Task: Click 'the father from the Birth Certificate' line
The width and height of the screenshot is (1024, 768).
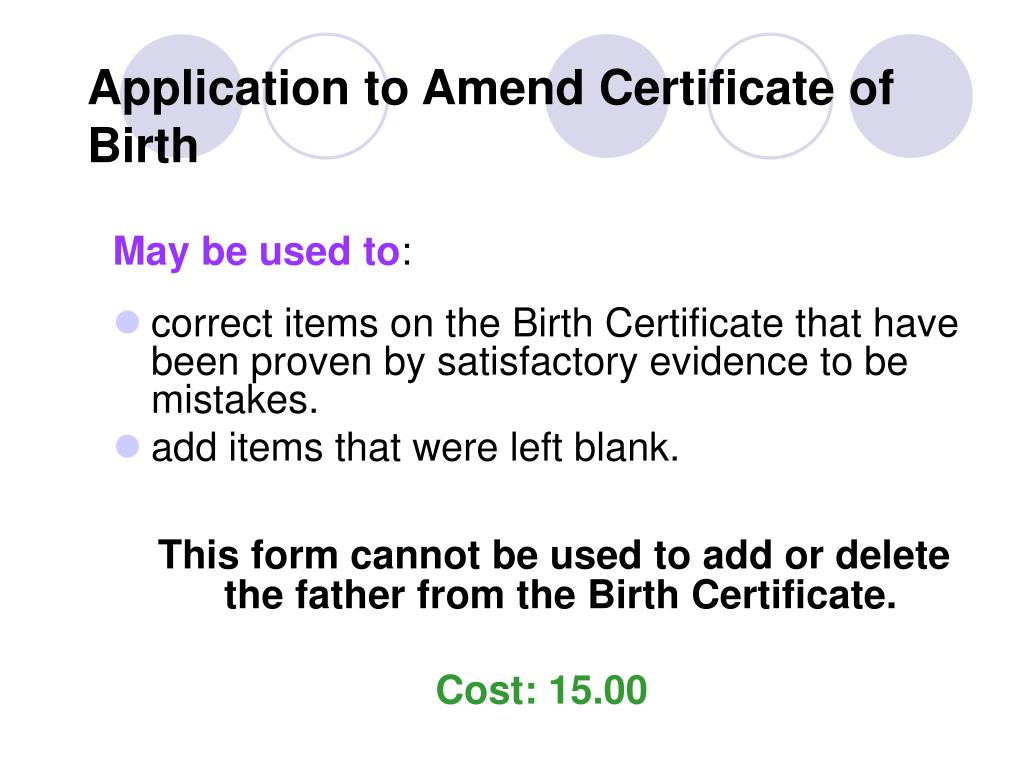Action: (x=560, y=595)
